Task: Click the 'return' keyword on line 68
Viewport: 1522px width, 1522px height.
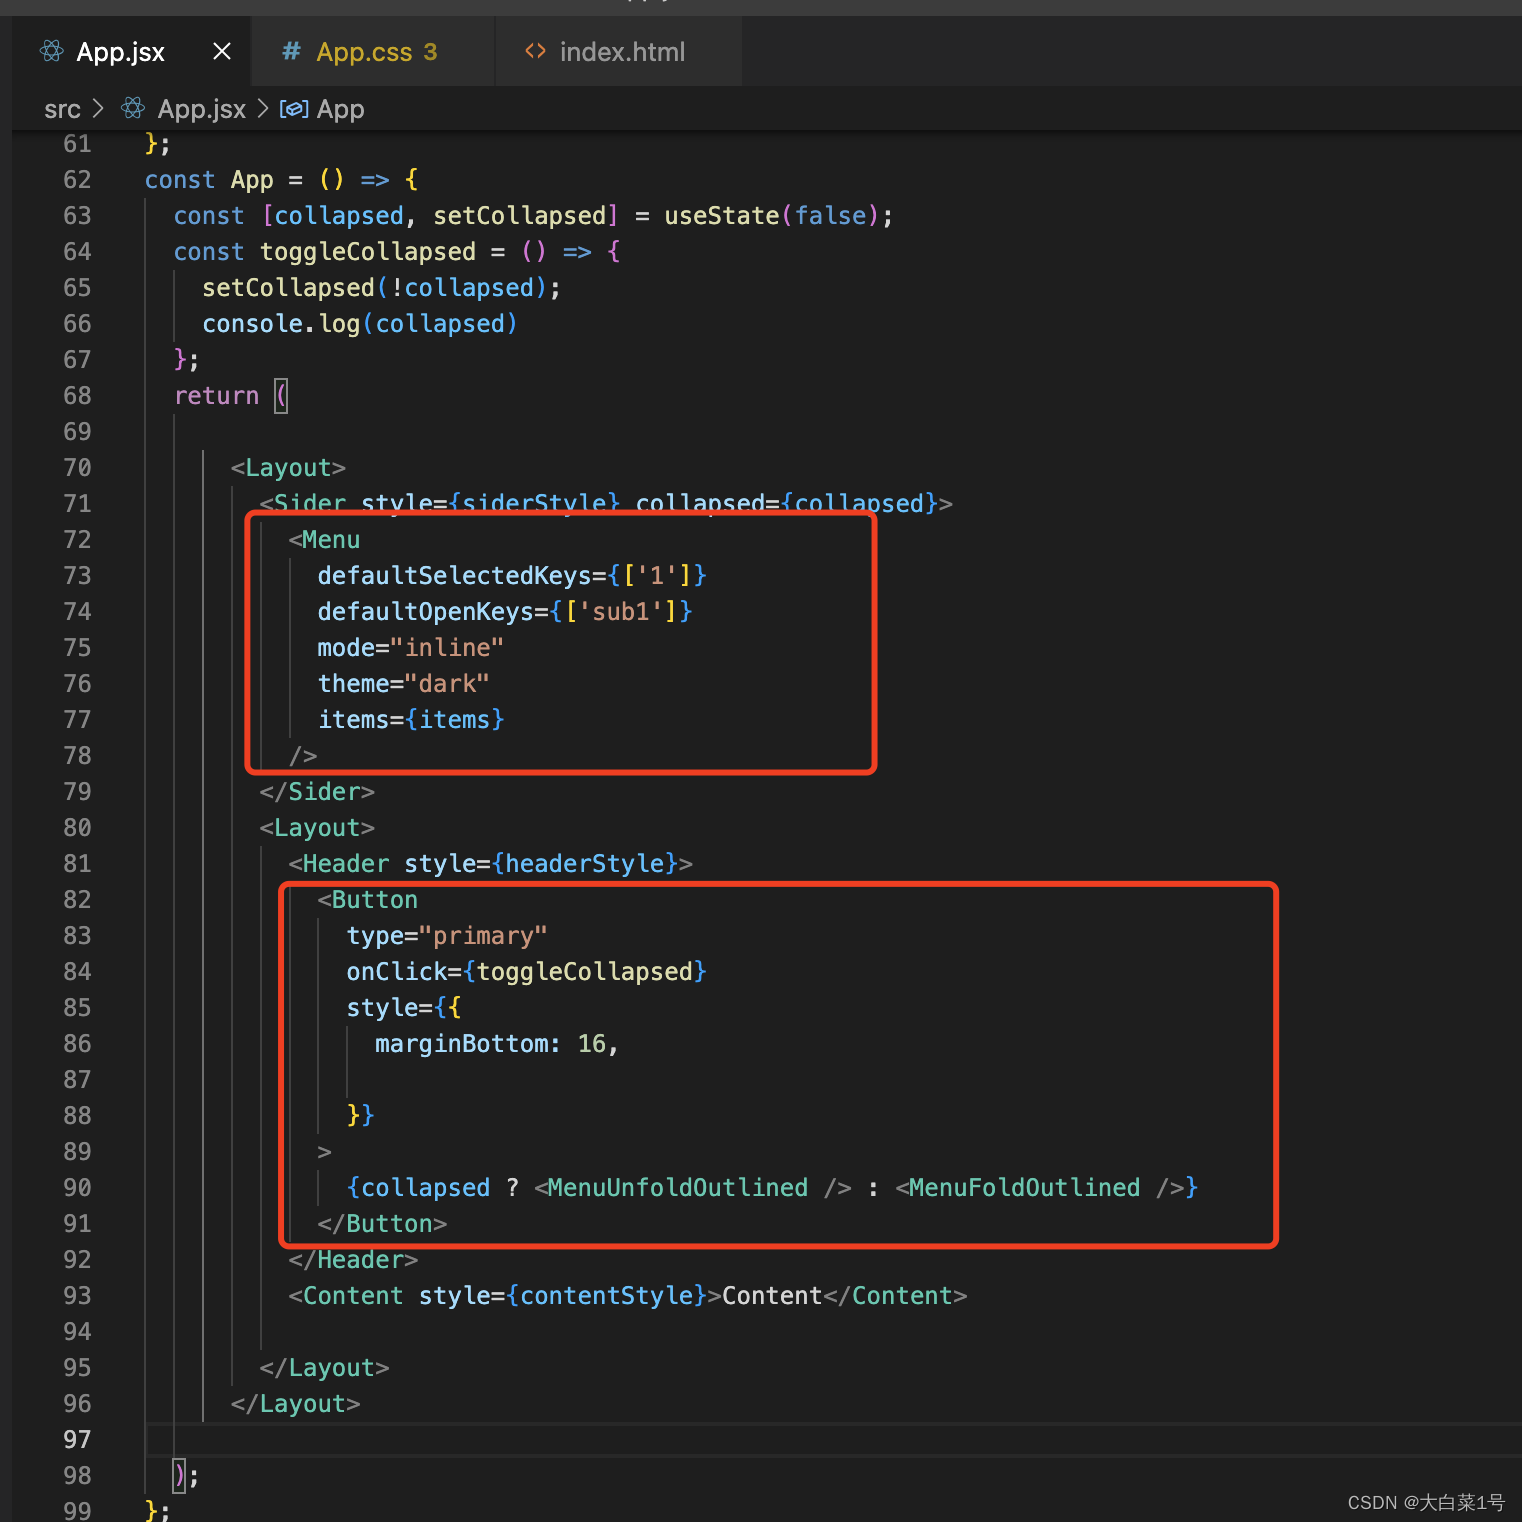Action: pos(217,396)
